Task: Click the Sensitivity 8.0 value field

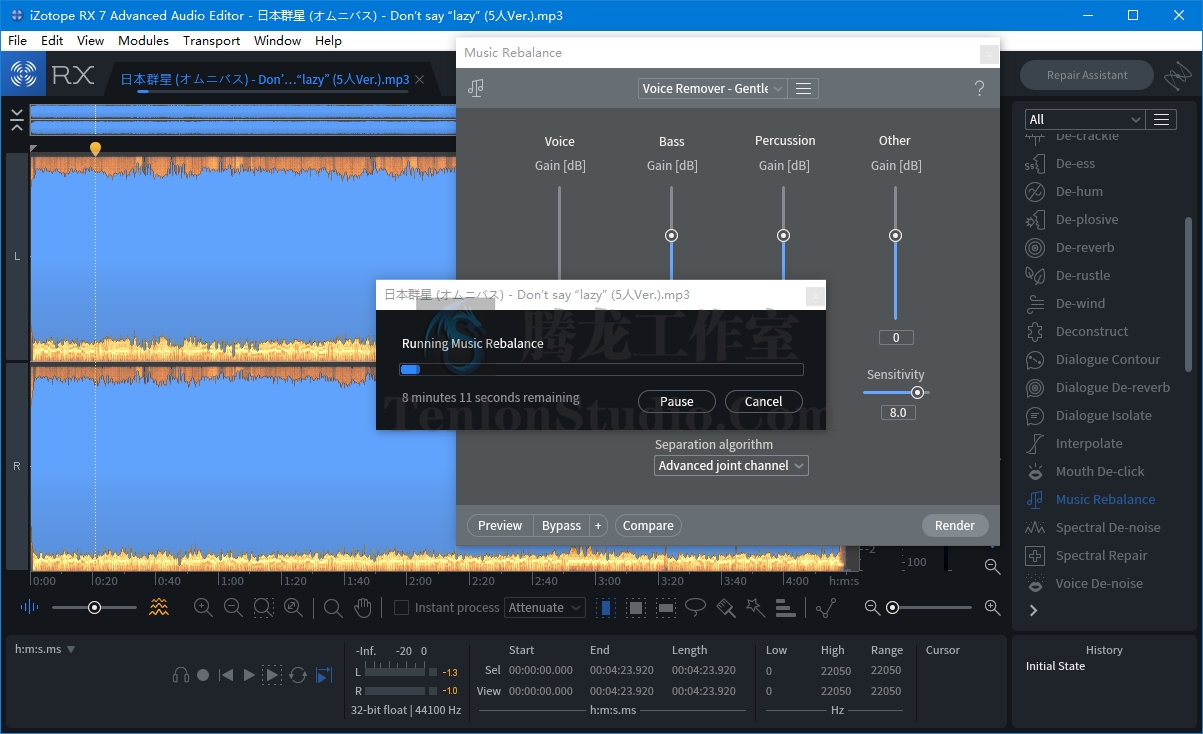Action: 898,412
